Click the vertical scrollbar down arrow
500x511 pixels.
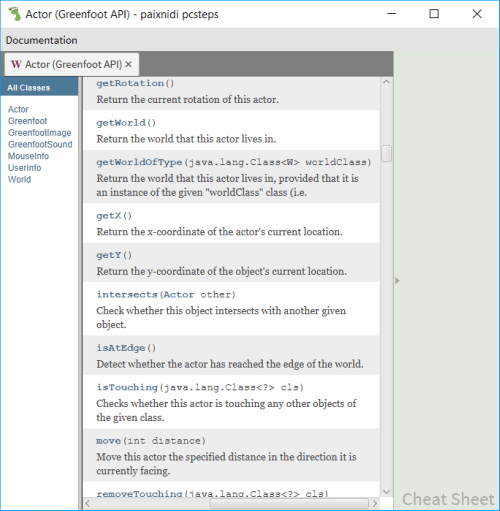(x=386, y=492)
